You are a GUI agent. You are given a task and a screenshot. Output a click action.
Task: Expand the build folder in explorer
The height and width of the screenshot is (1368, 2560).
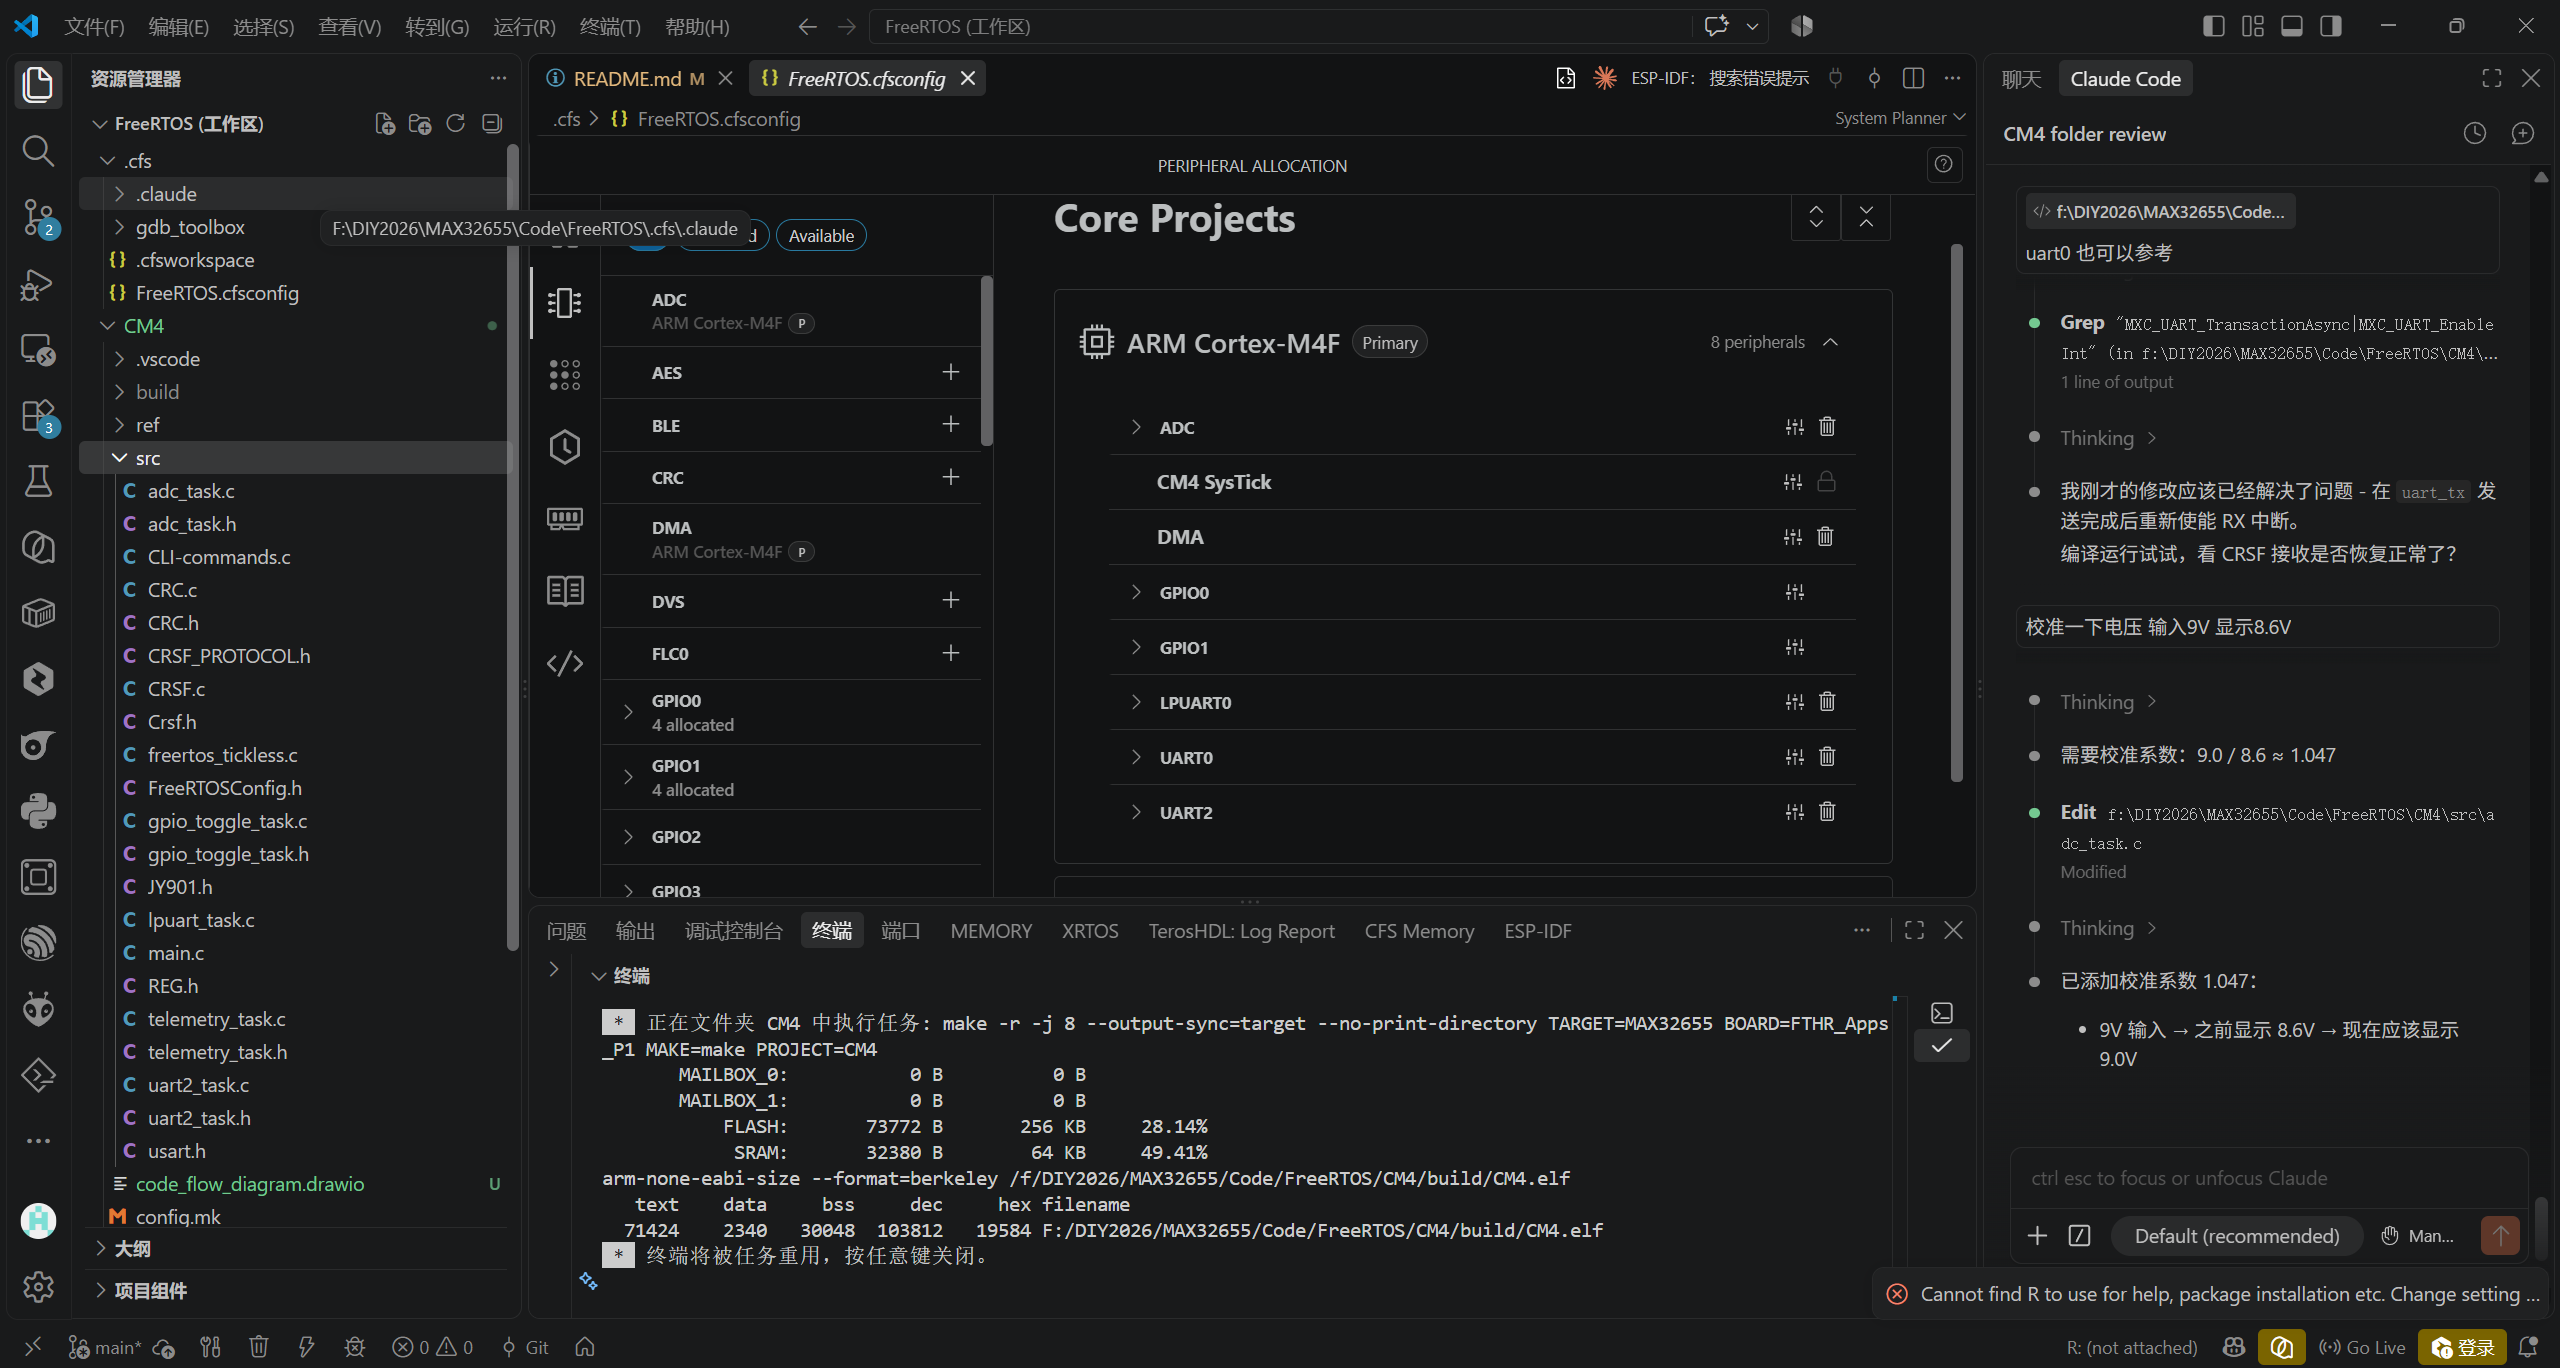click(120, 392)
